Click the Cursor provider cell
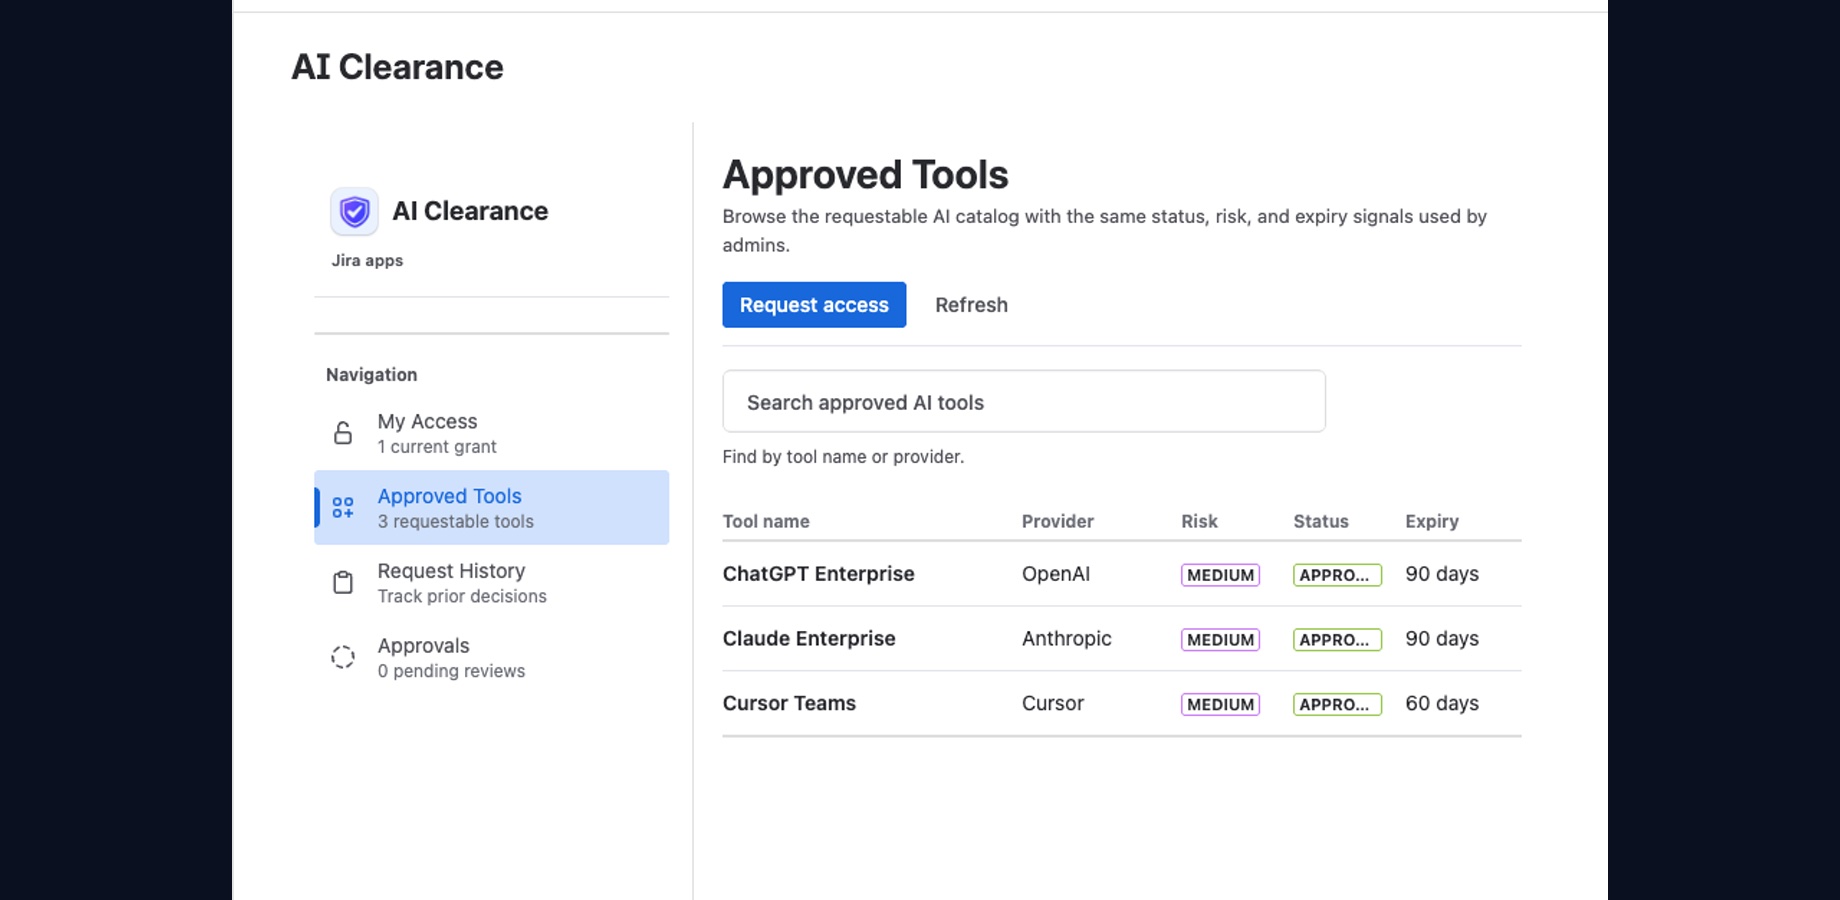Screen dimensions: 1840x900 tap(1053, 704)
